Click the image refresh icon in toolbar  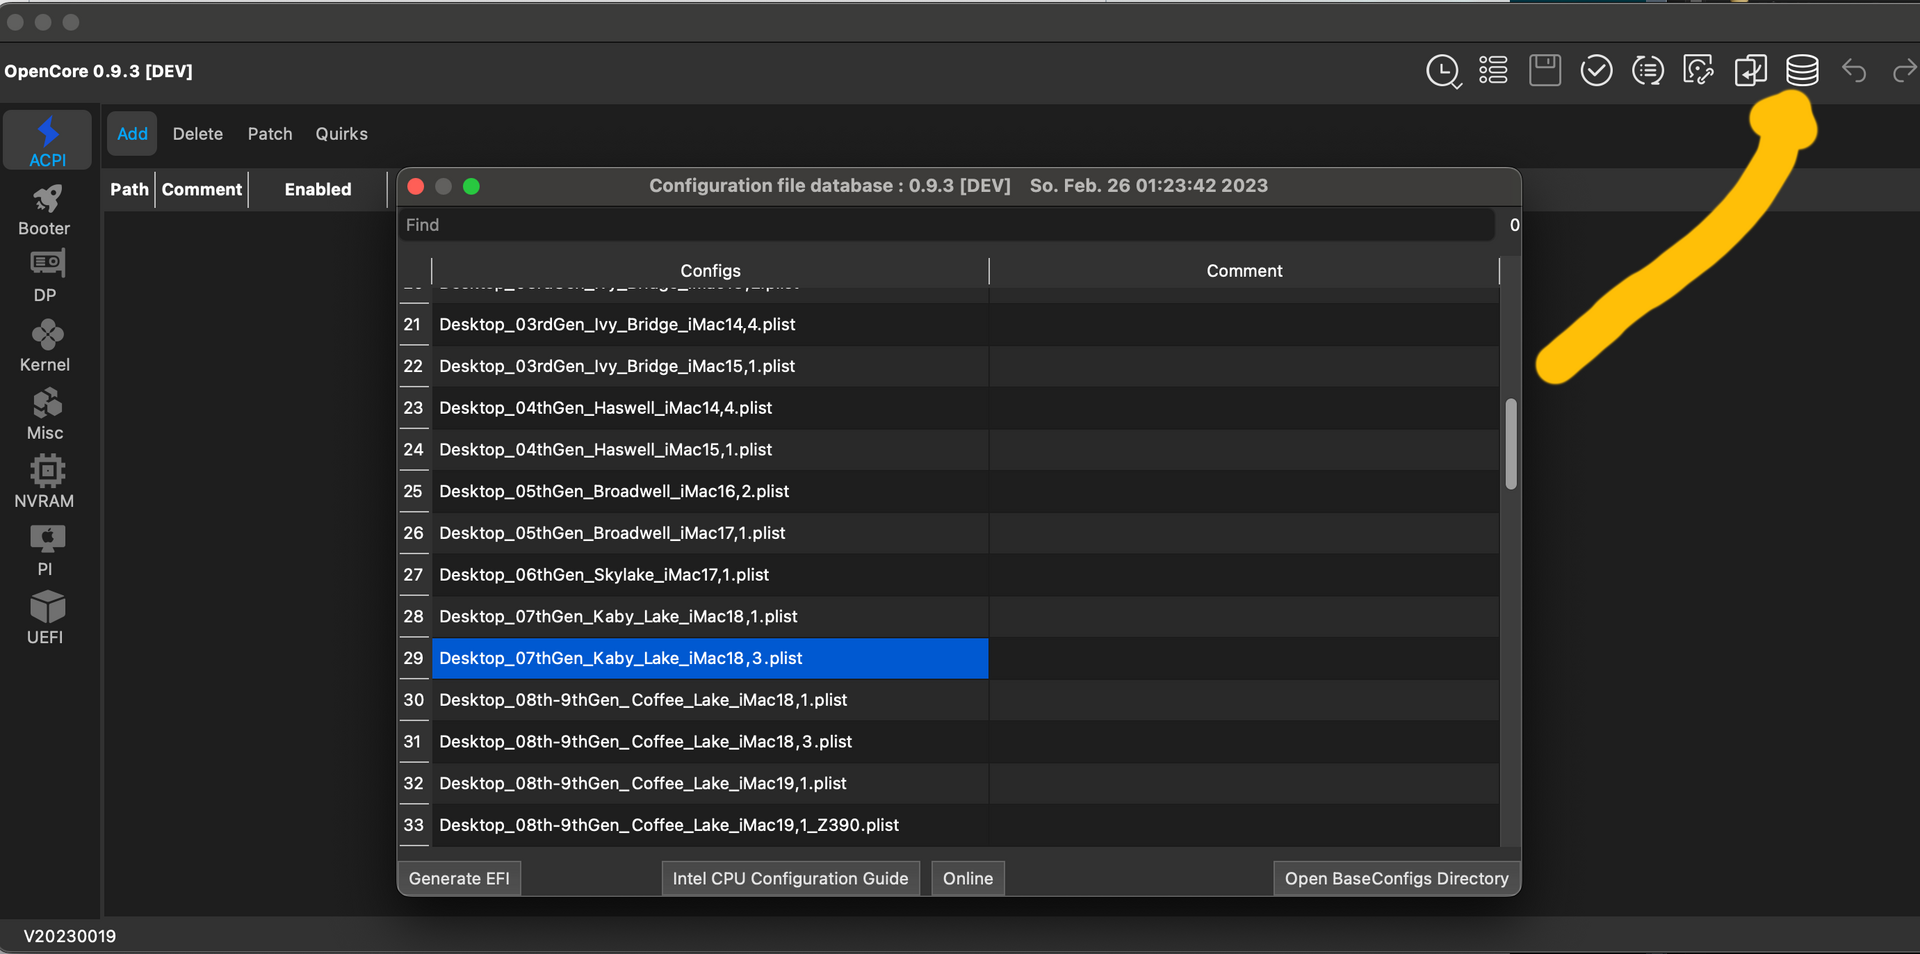tap(1699, 70)
